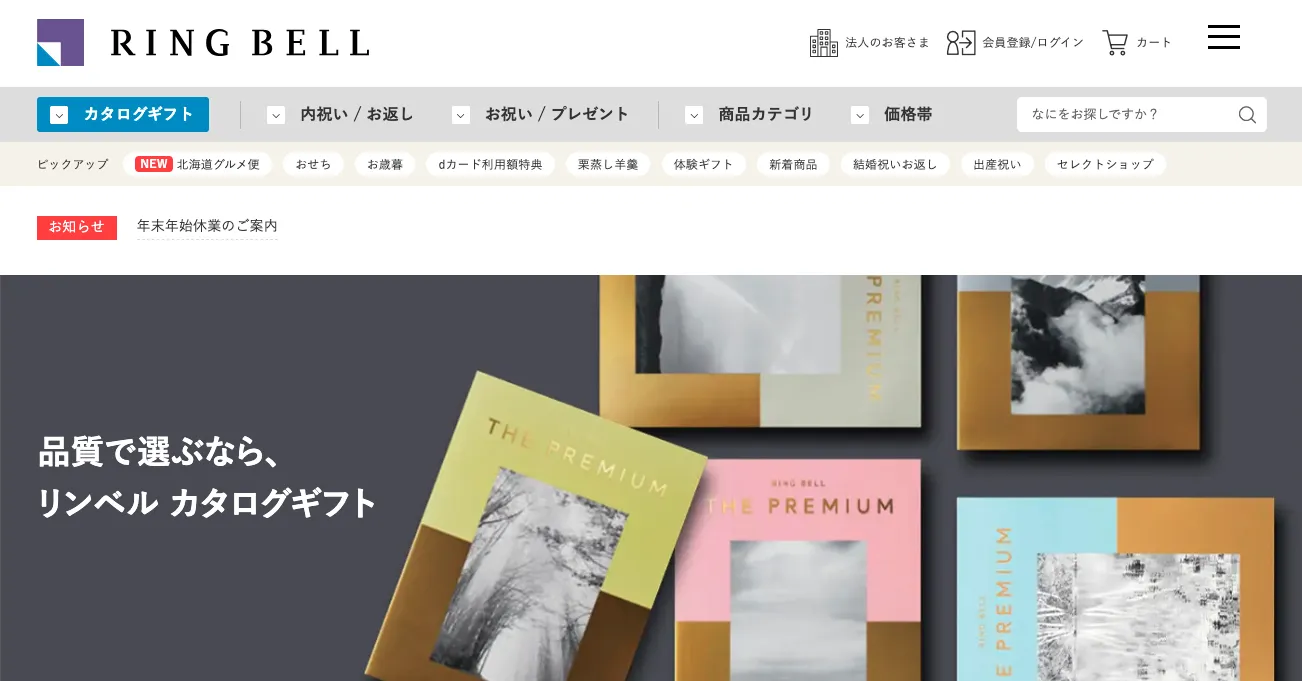Expand the 内祝い／お返し menu chevron
The width and height of the screenshot is (1302, 681).
point(276,115)
